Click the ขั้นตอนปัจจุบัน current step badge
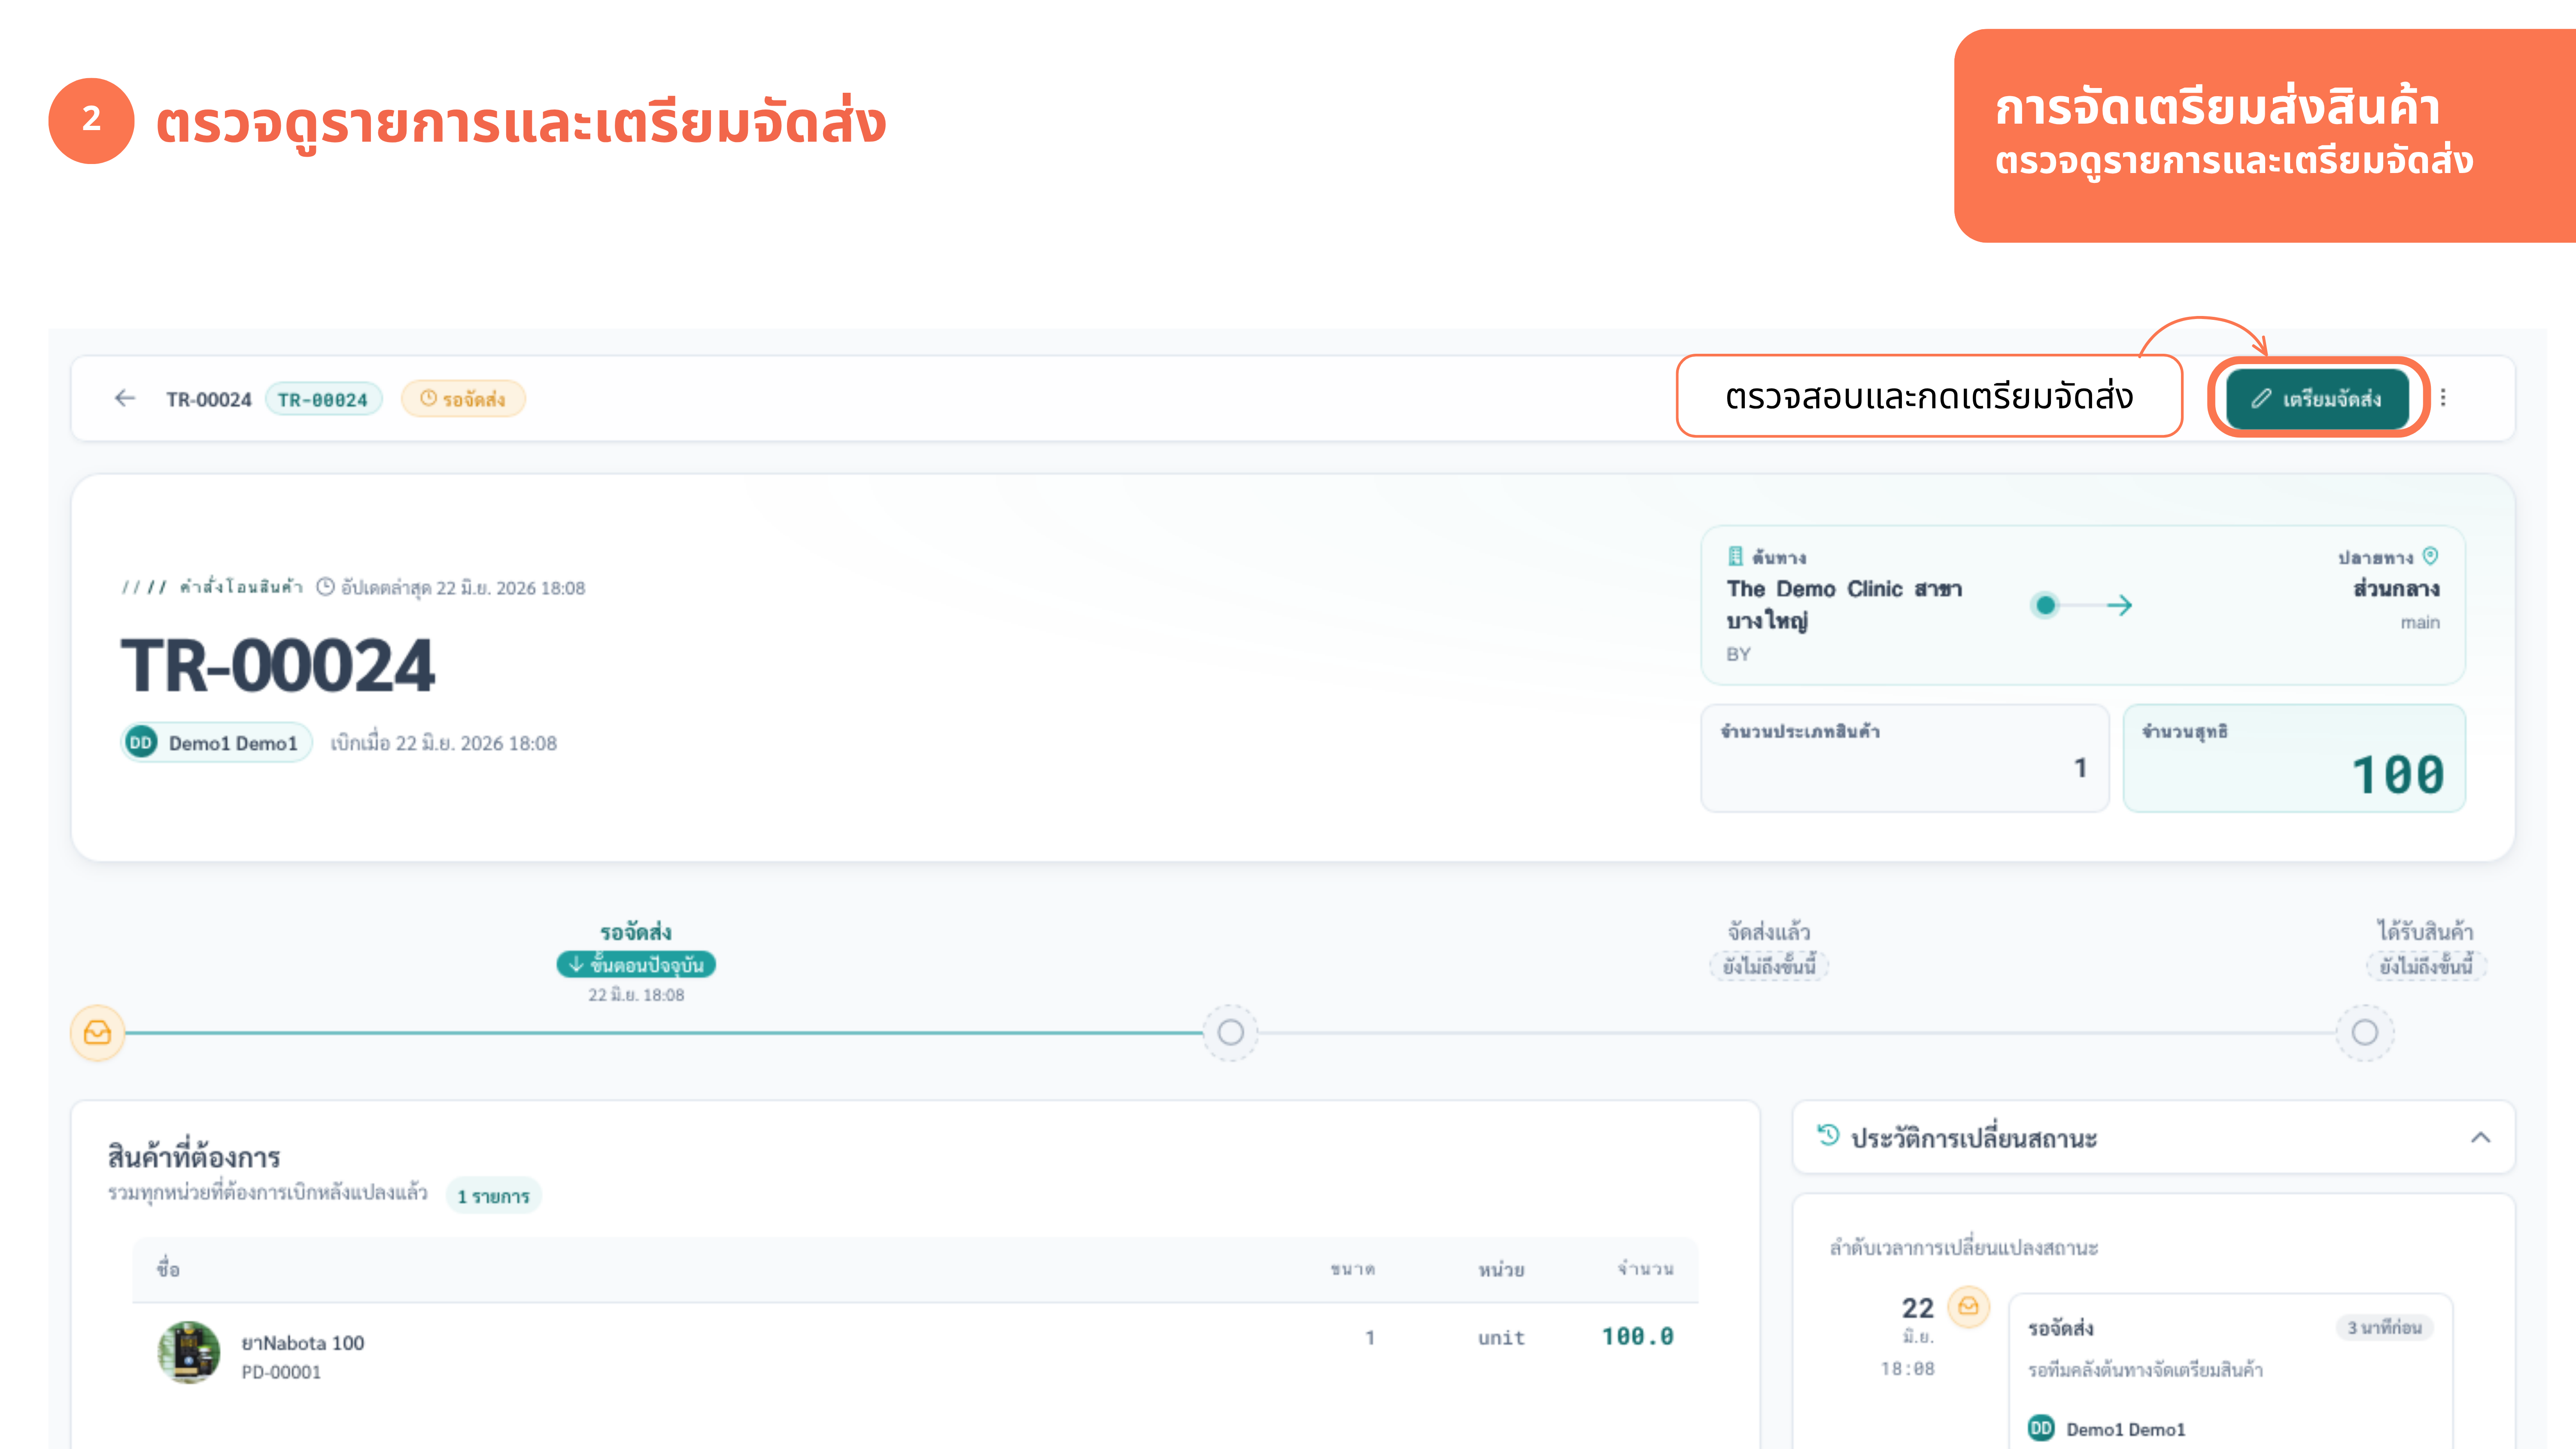 (636, 965)
